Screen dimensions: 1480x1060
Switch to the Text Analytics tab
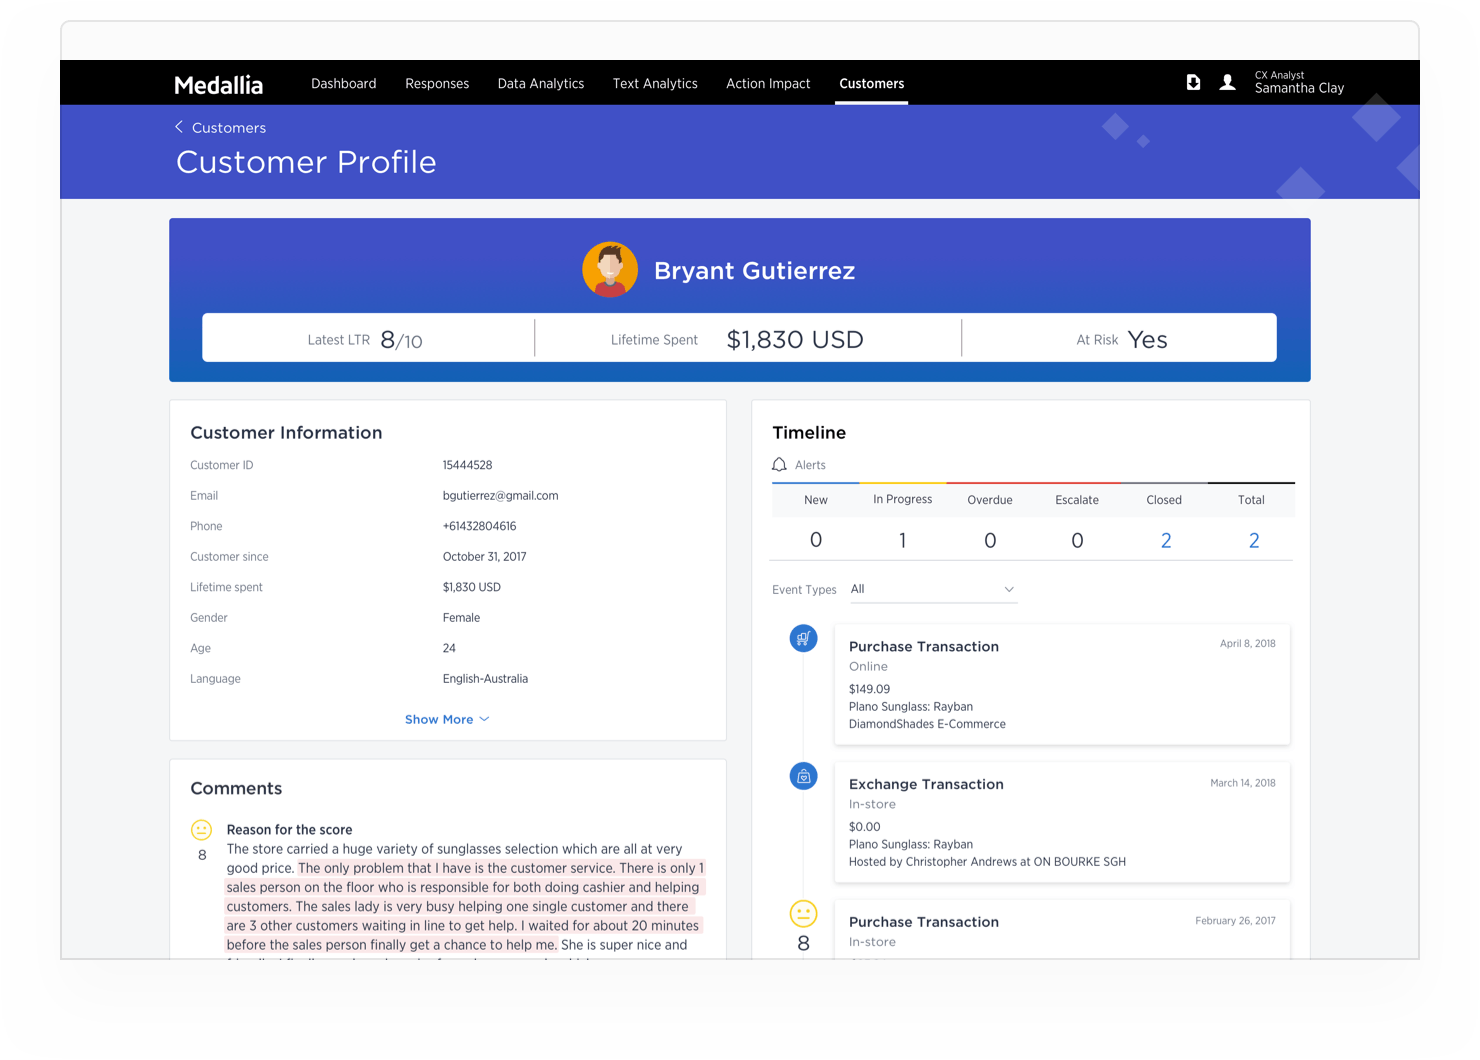pos(655,84)
